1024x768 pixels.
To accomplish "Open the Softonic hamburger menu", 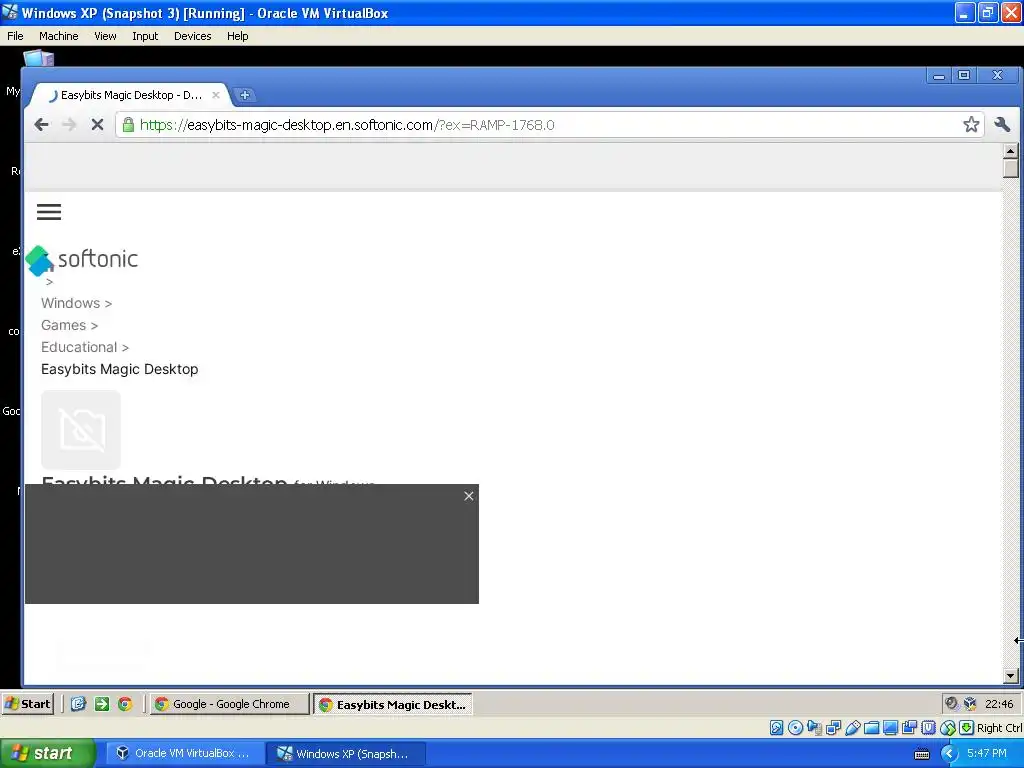I will 49,212.
